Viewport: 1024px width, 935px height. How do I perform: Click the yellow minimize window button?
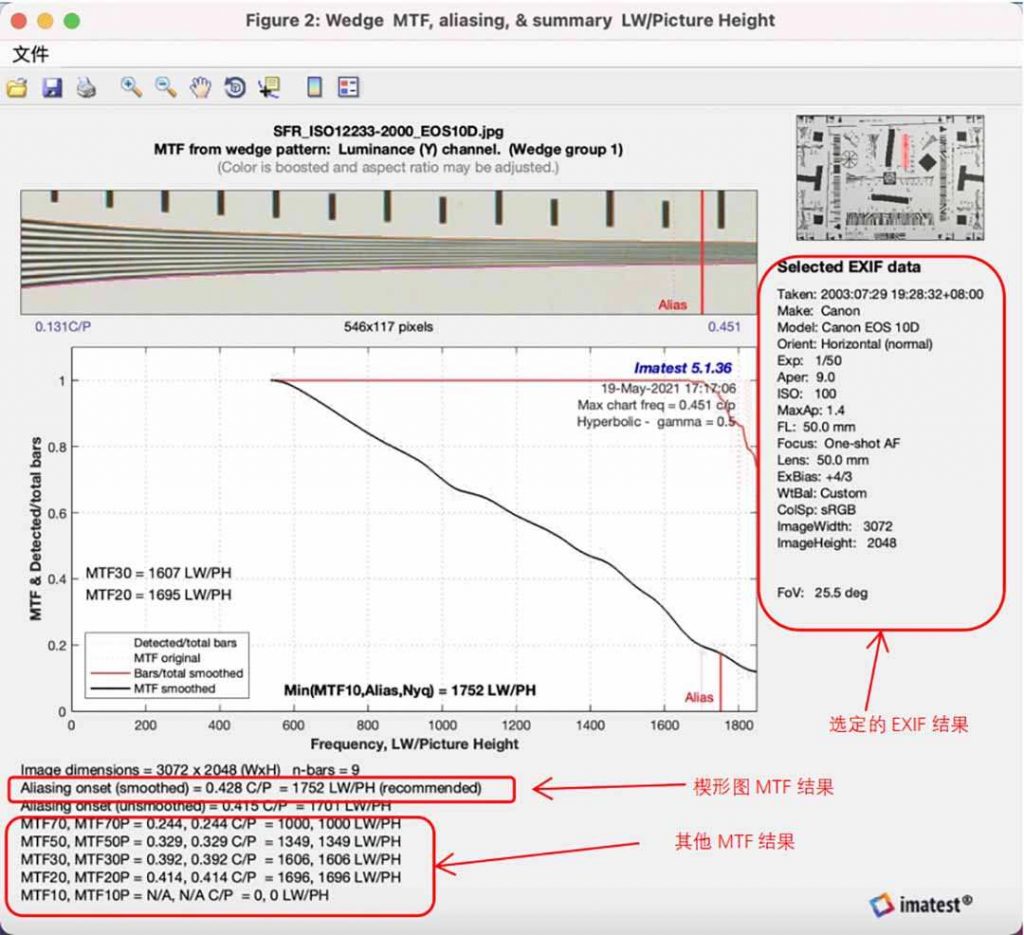[45, 21]
